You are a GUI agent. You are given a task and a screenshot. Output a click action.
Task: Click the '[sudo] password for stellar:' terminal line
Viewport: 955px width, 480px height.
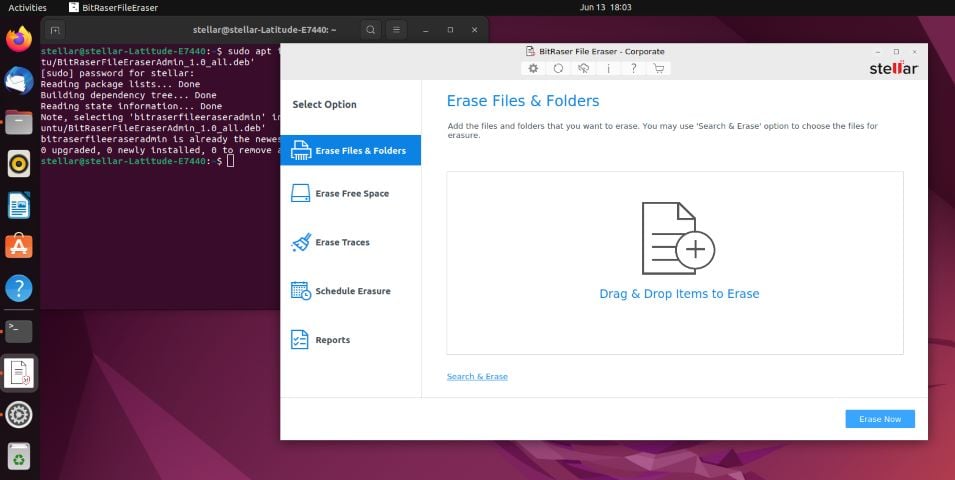click(x=117, y=73)
